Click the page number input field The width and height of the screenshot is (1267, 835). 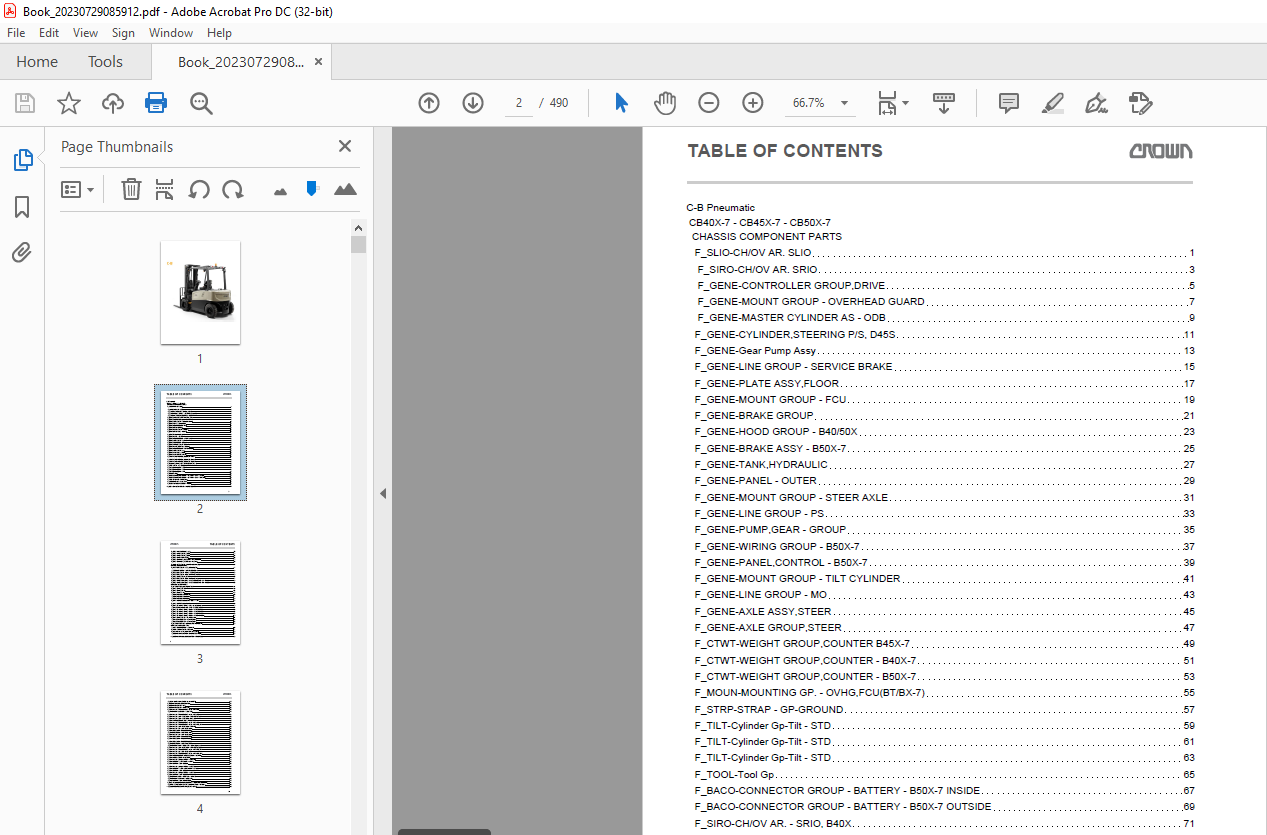pyautogui.click(x=519, y=103)
